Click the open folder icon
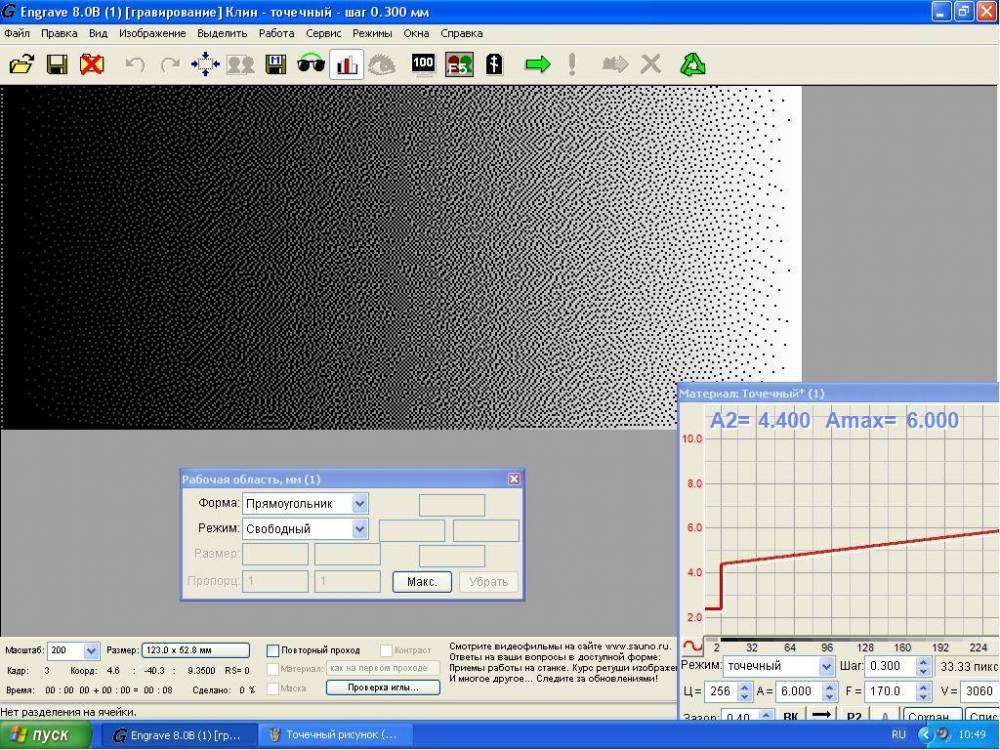Viewport: 1000px width, 750px height. coord(21,65)
